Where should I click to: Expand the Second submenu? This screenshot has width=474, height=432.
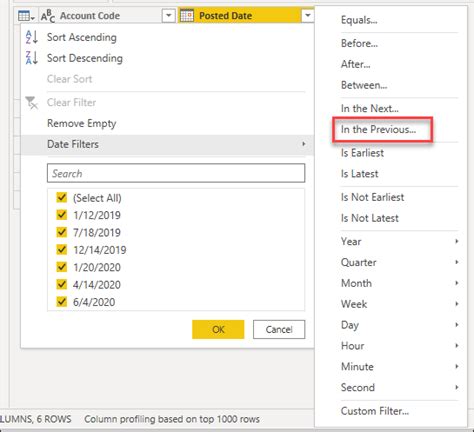[x=457, y=387]
